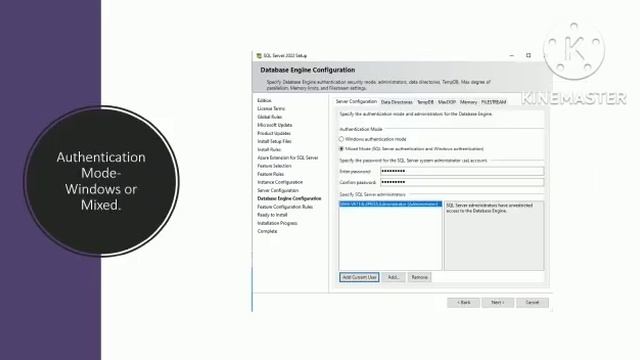The image size is (640, 360).
Task: Click the Feature Selection step
Action: (x=274, y=166)
